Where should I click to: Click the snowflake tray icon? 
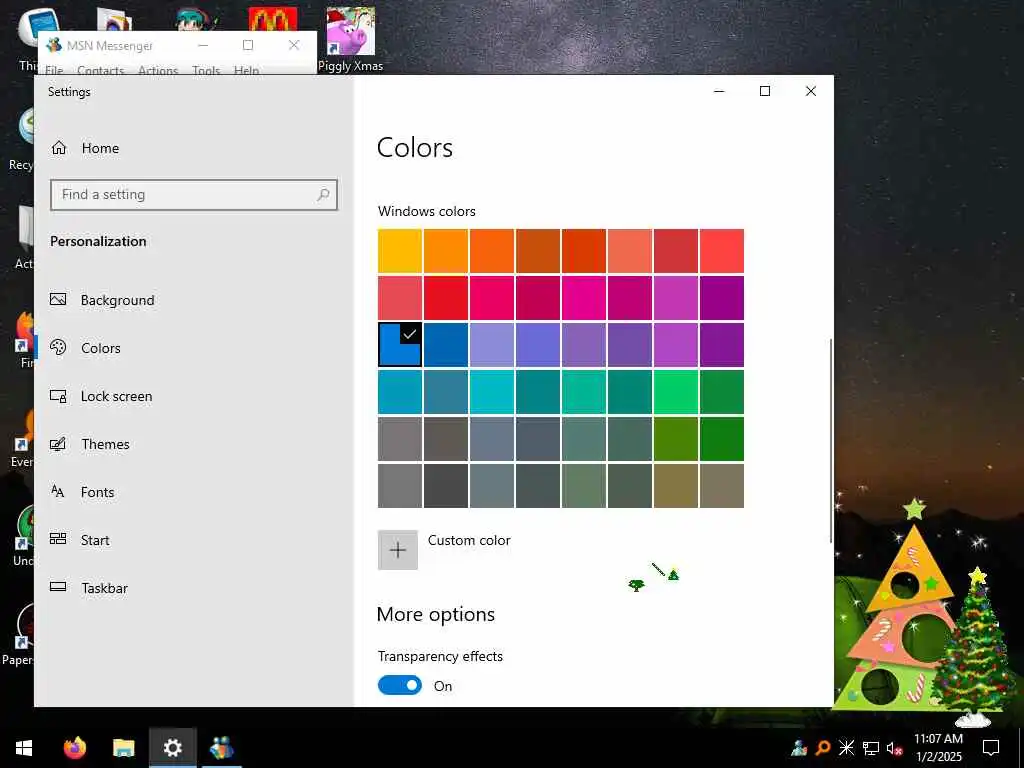(846, 748)
